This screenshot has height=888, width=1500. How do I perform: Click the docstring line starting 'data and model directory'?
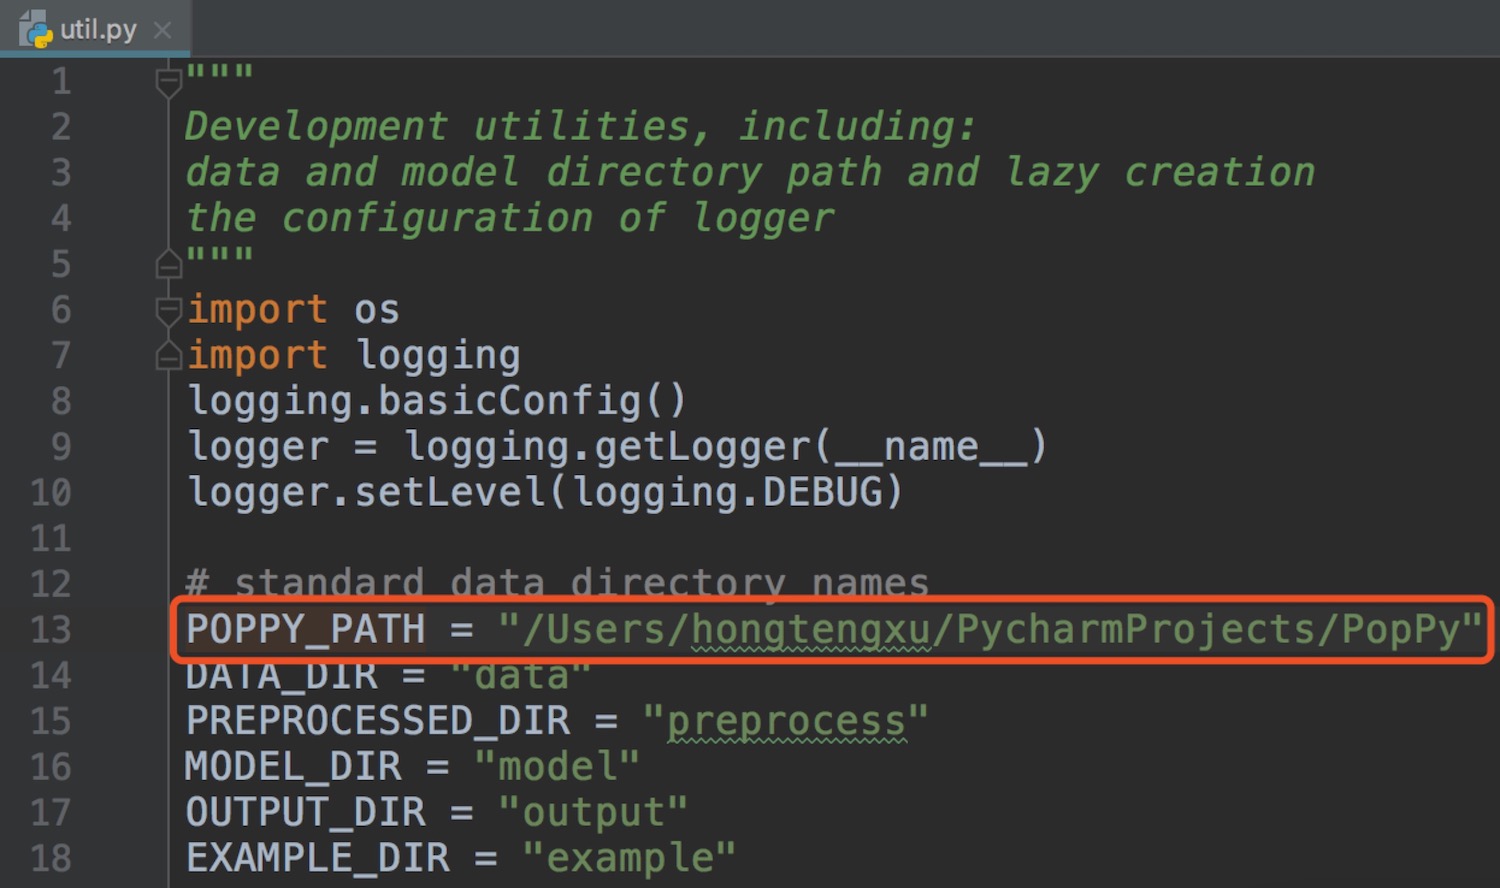(x=750, y=173)
